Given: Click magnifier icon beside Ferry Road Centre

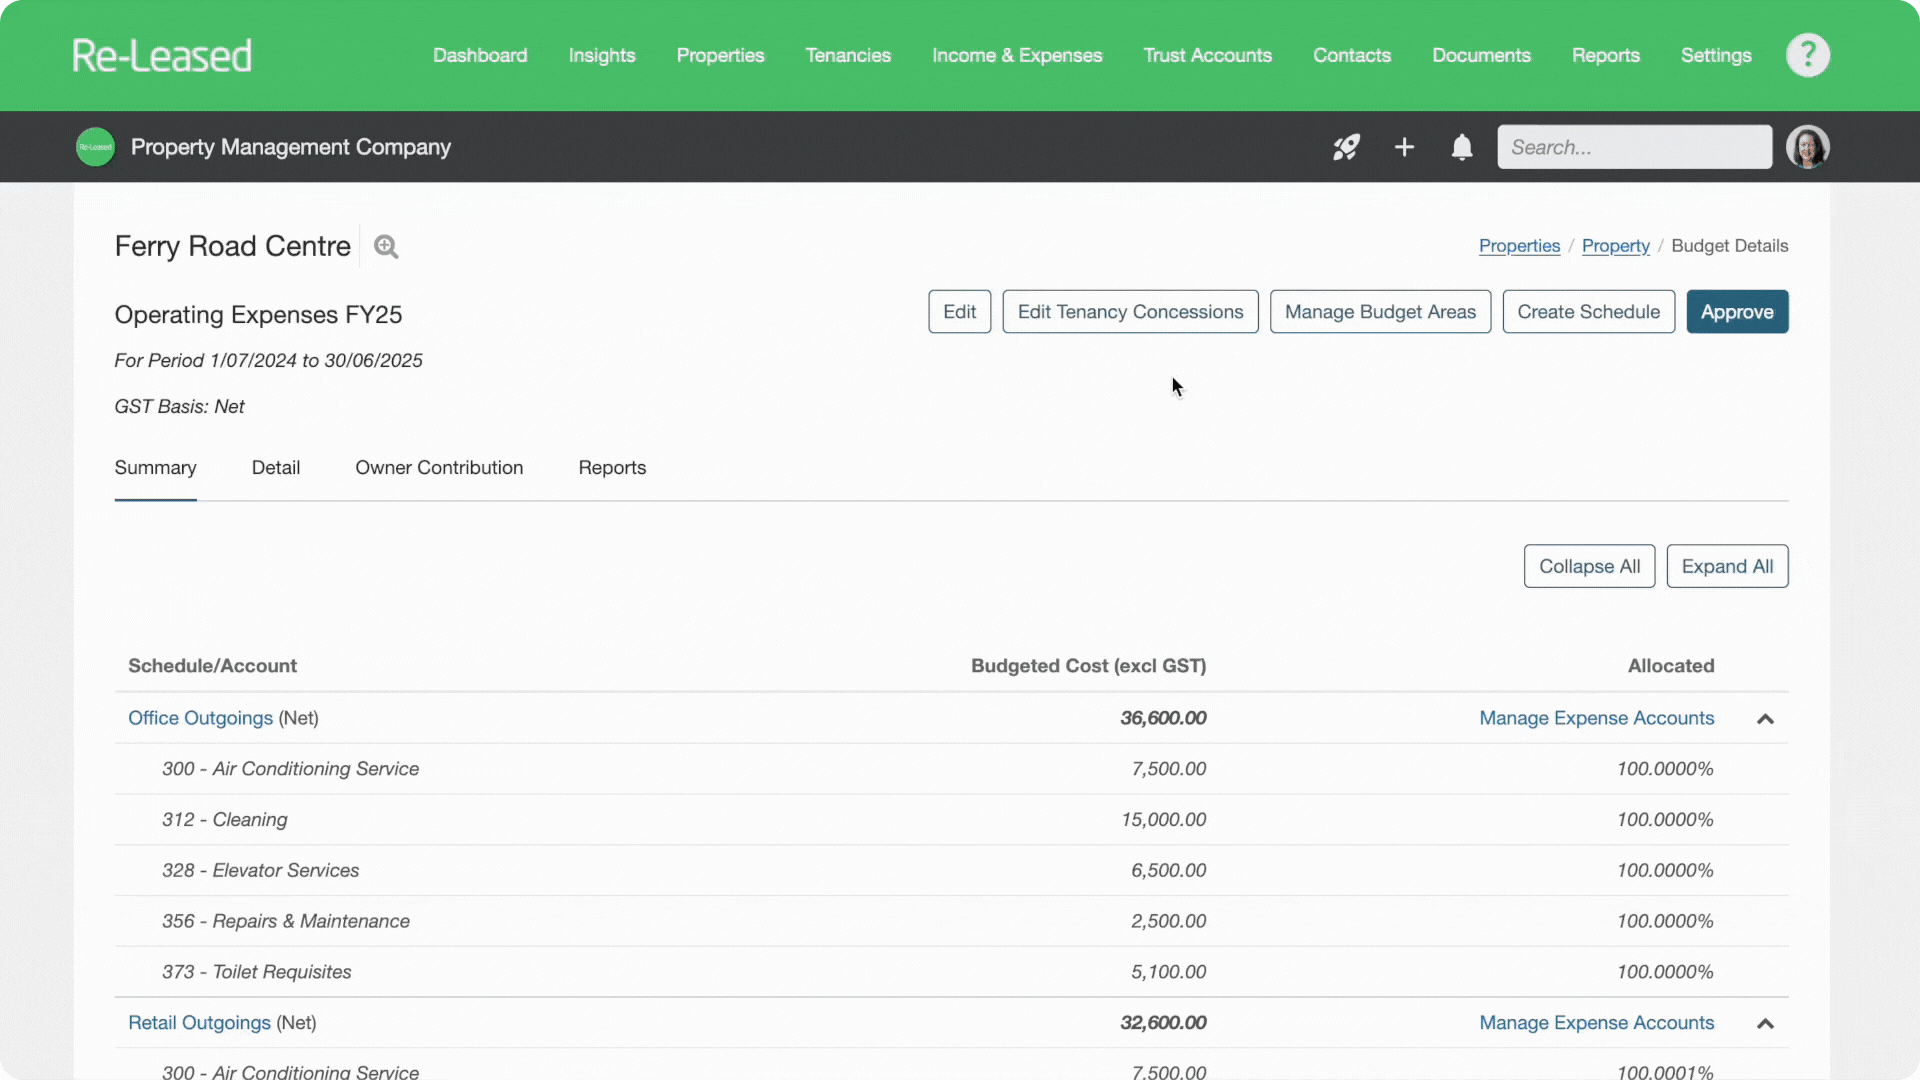Looking at the screenshot, I should (x=386, y=246).
